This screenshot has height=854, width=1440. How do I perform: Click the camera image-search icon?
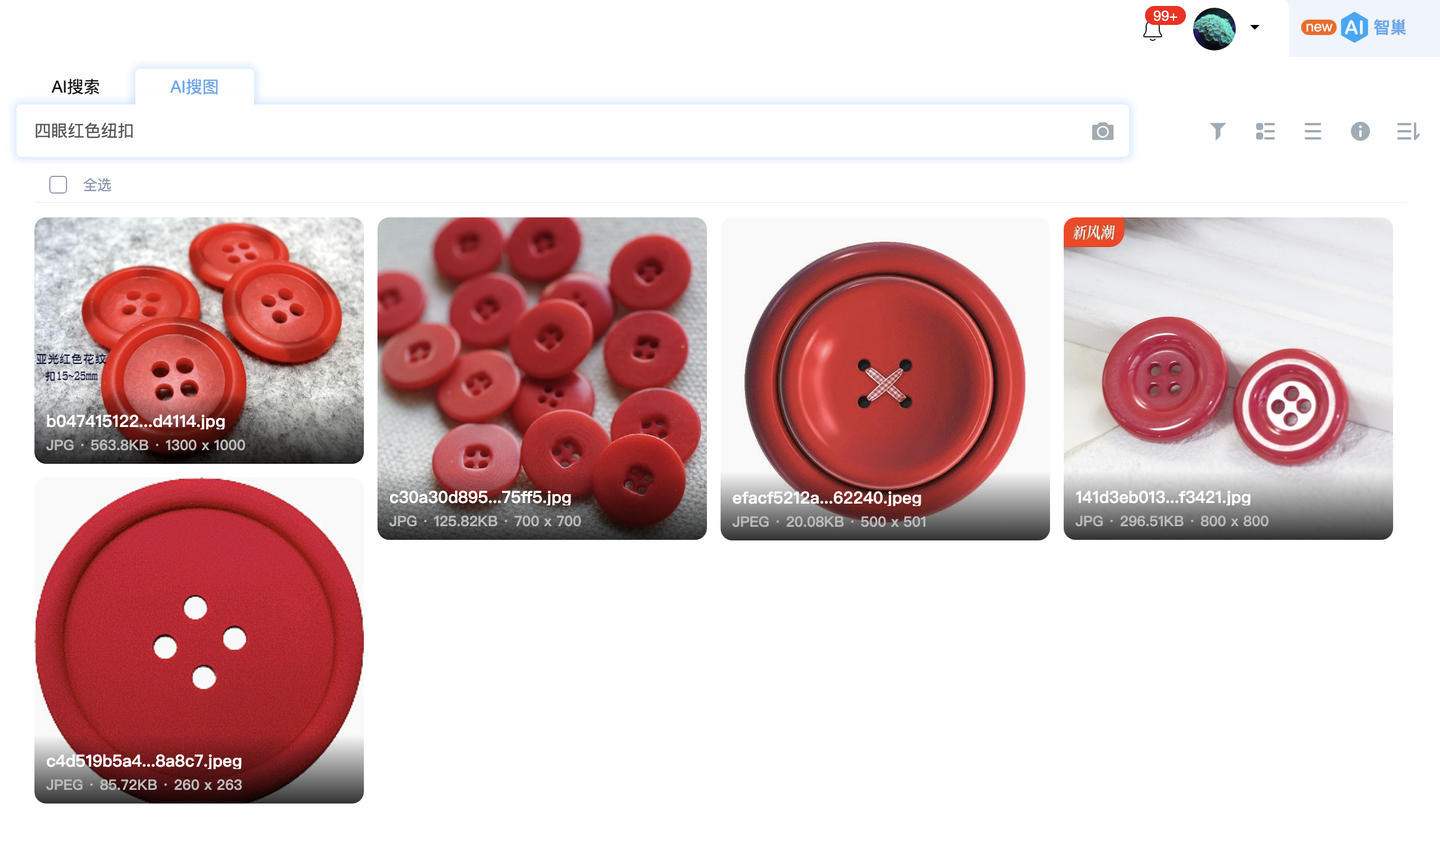tap(1102, 131)
